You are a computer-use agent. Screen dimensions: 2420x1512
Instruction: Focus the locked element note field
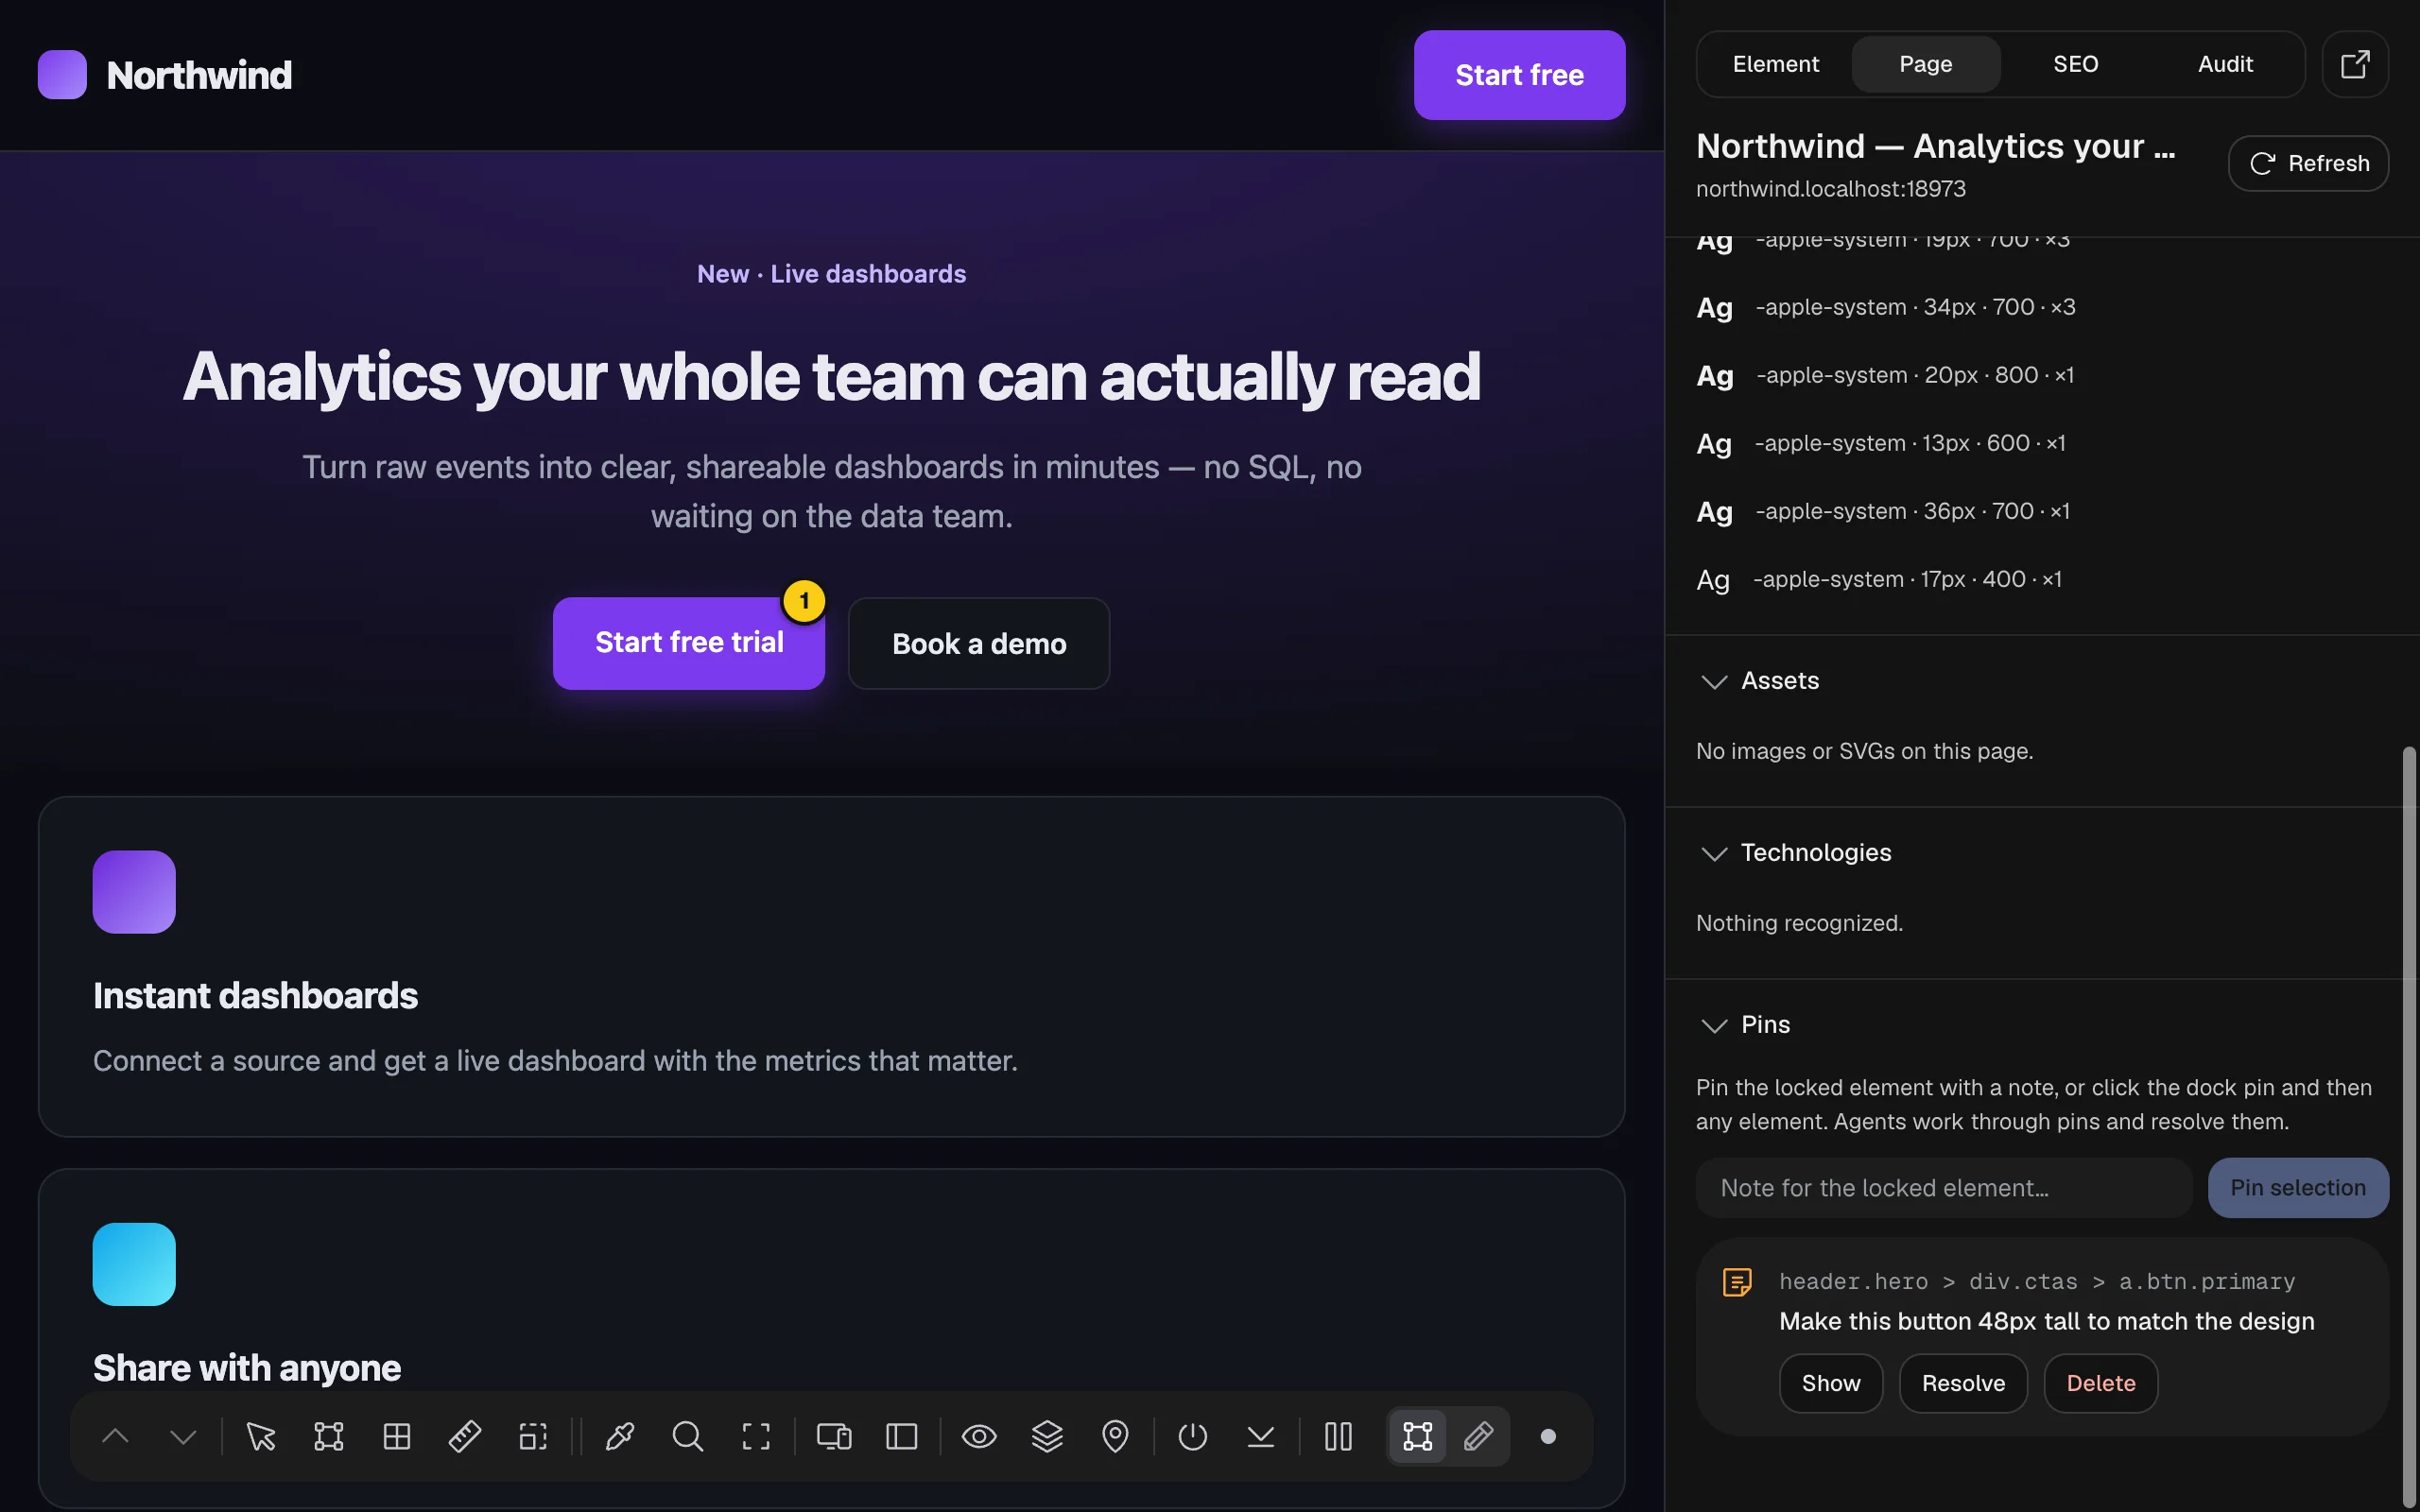1944,1188
